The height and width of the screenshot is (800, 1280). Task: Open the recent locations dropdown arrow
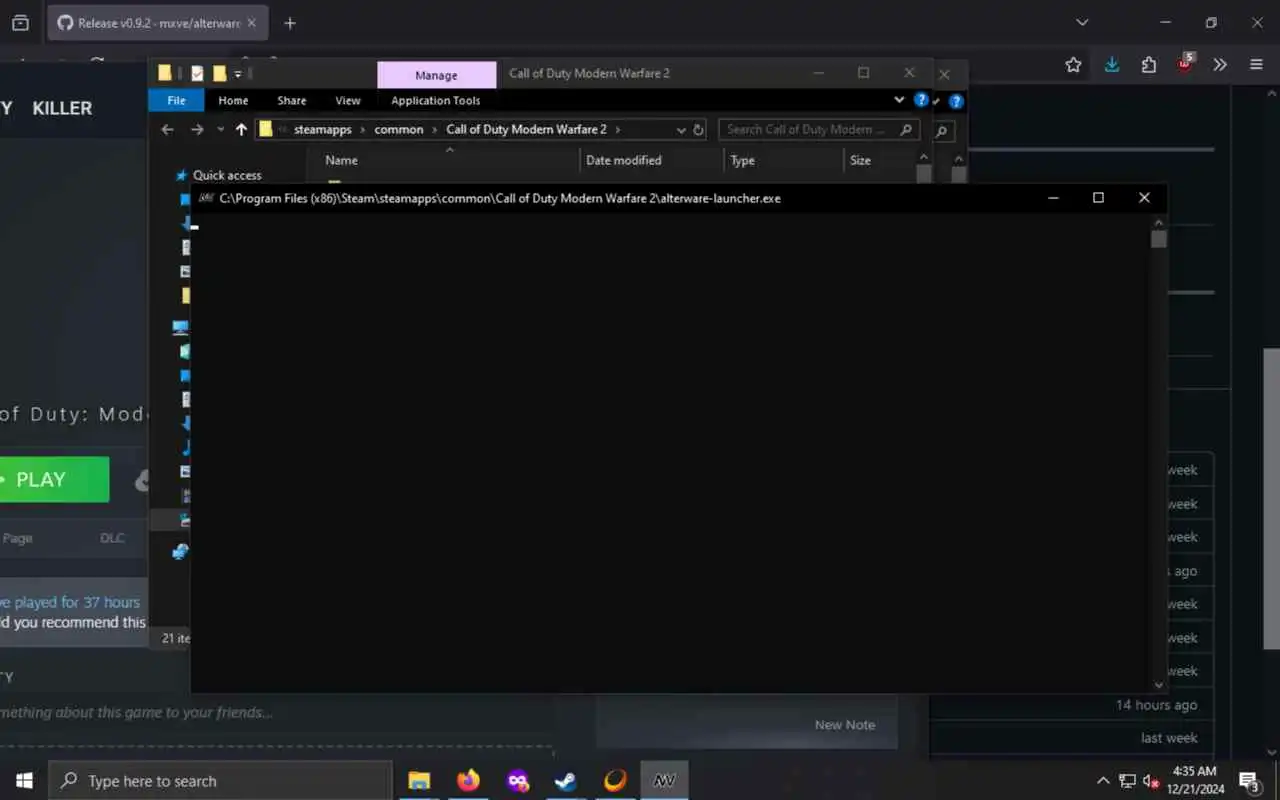[219, 130]
